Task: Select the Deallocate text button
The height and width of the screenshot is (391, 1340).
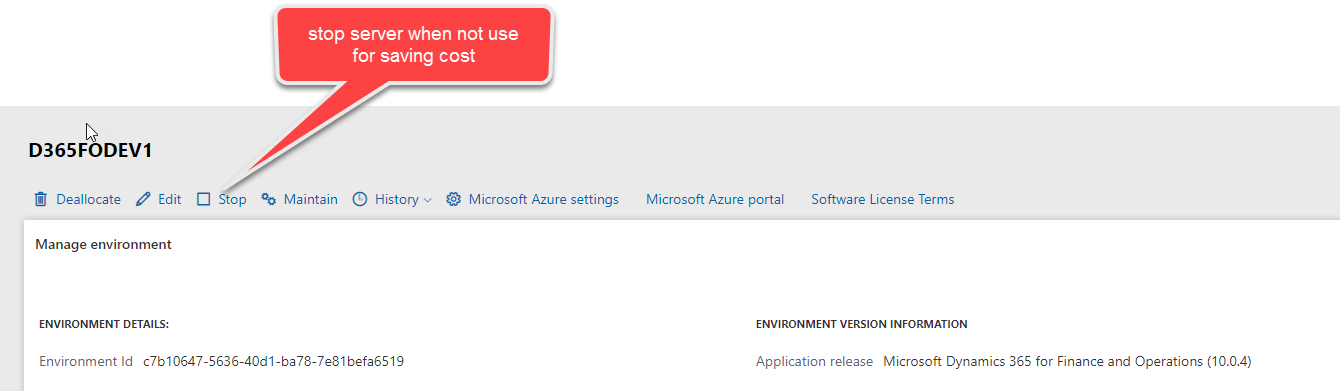Action: (x=88, y=199)
